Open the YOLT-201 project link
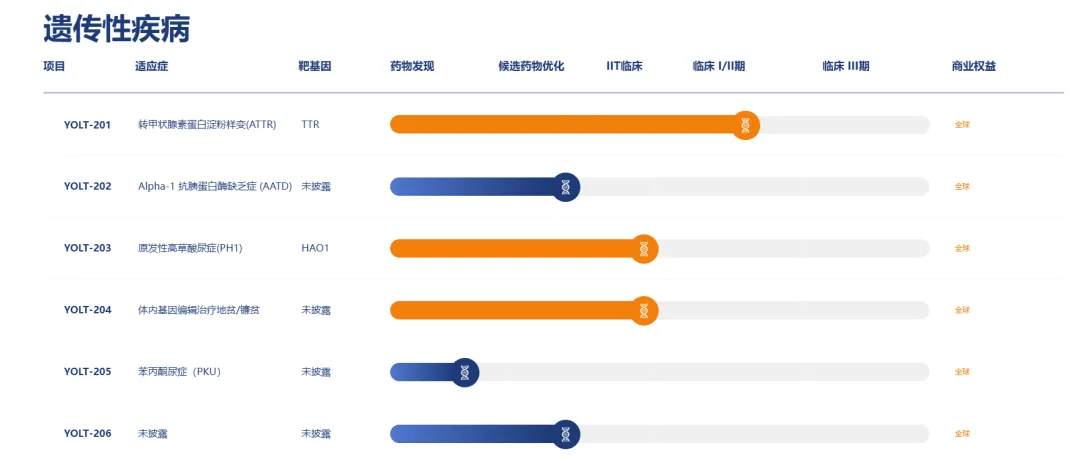This screenshot has height=462, width=1080. click(x=87, y=125)
